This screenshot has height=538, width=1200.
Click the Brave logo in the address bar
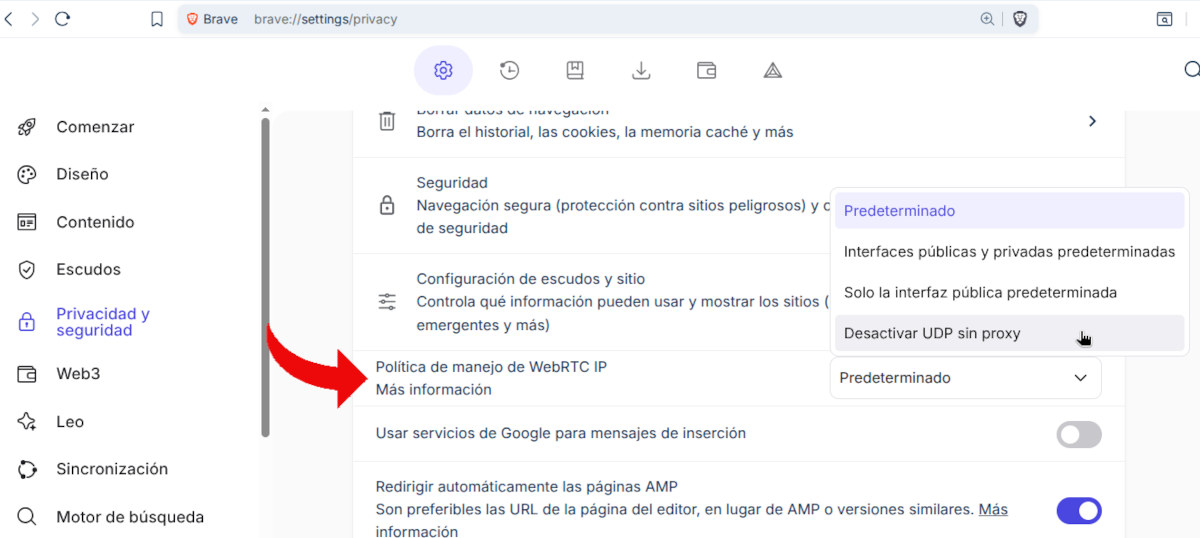192,19
